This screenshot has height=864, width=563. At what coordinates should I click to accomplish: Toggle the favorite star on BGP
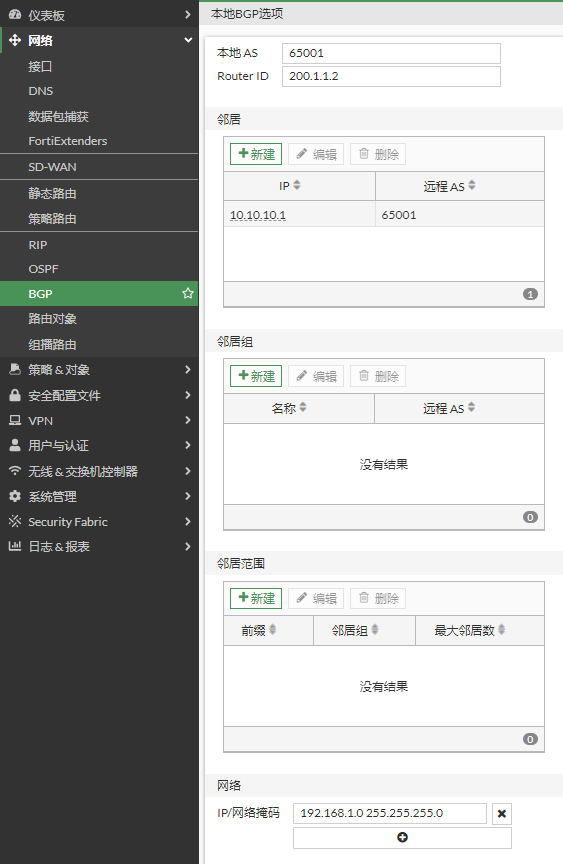tap(188, 293)
